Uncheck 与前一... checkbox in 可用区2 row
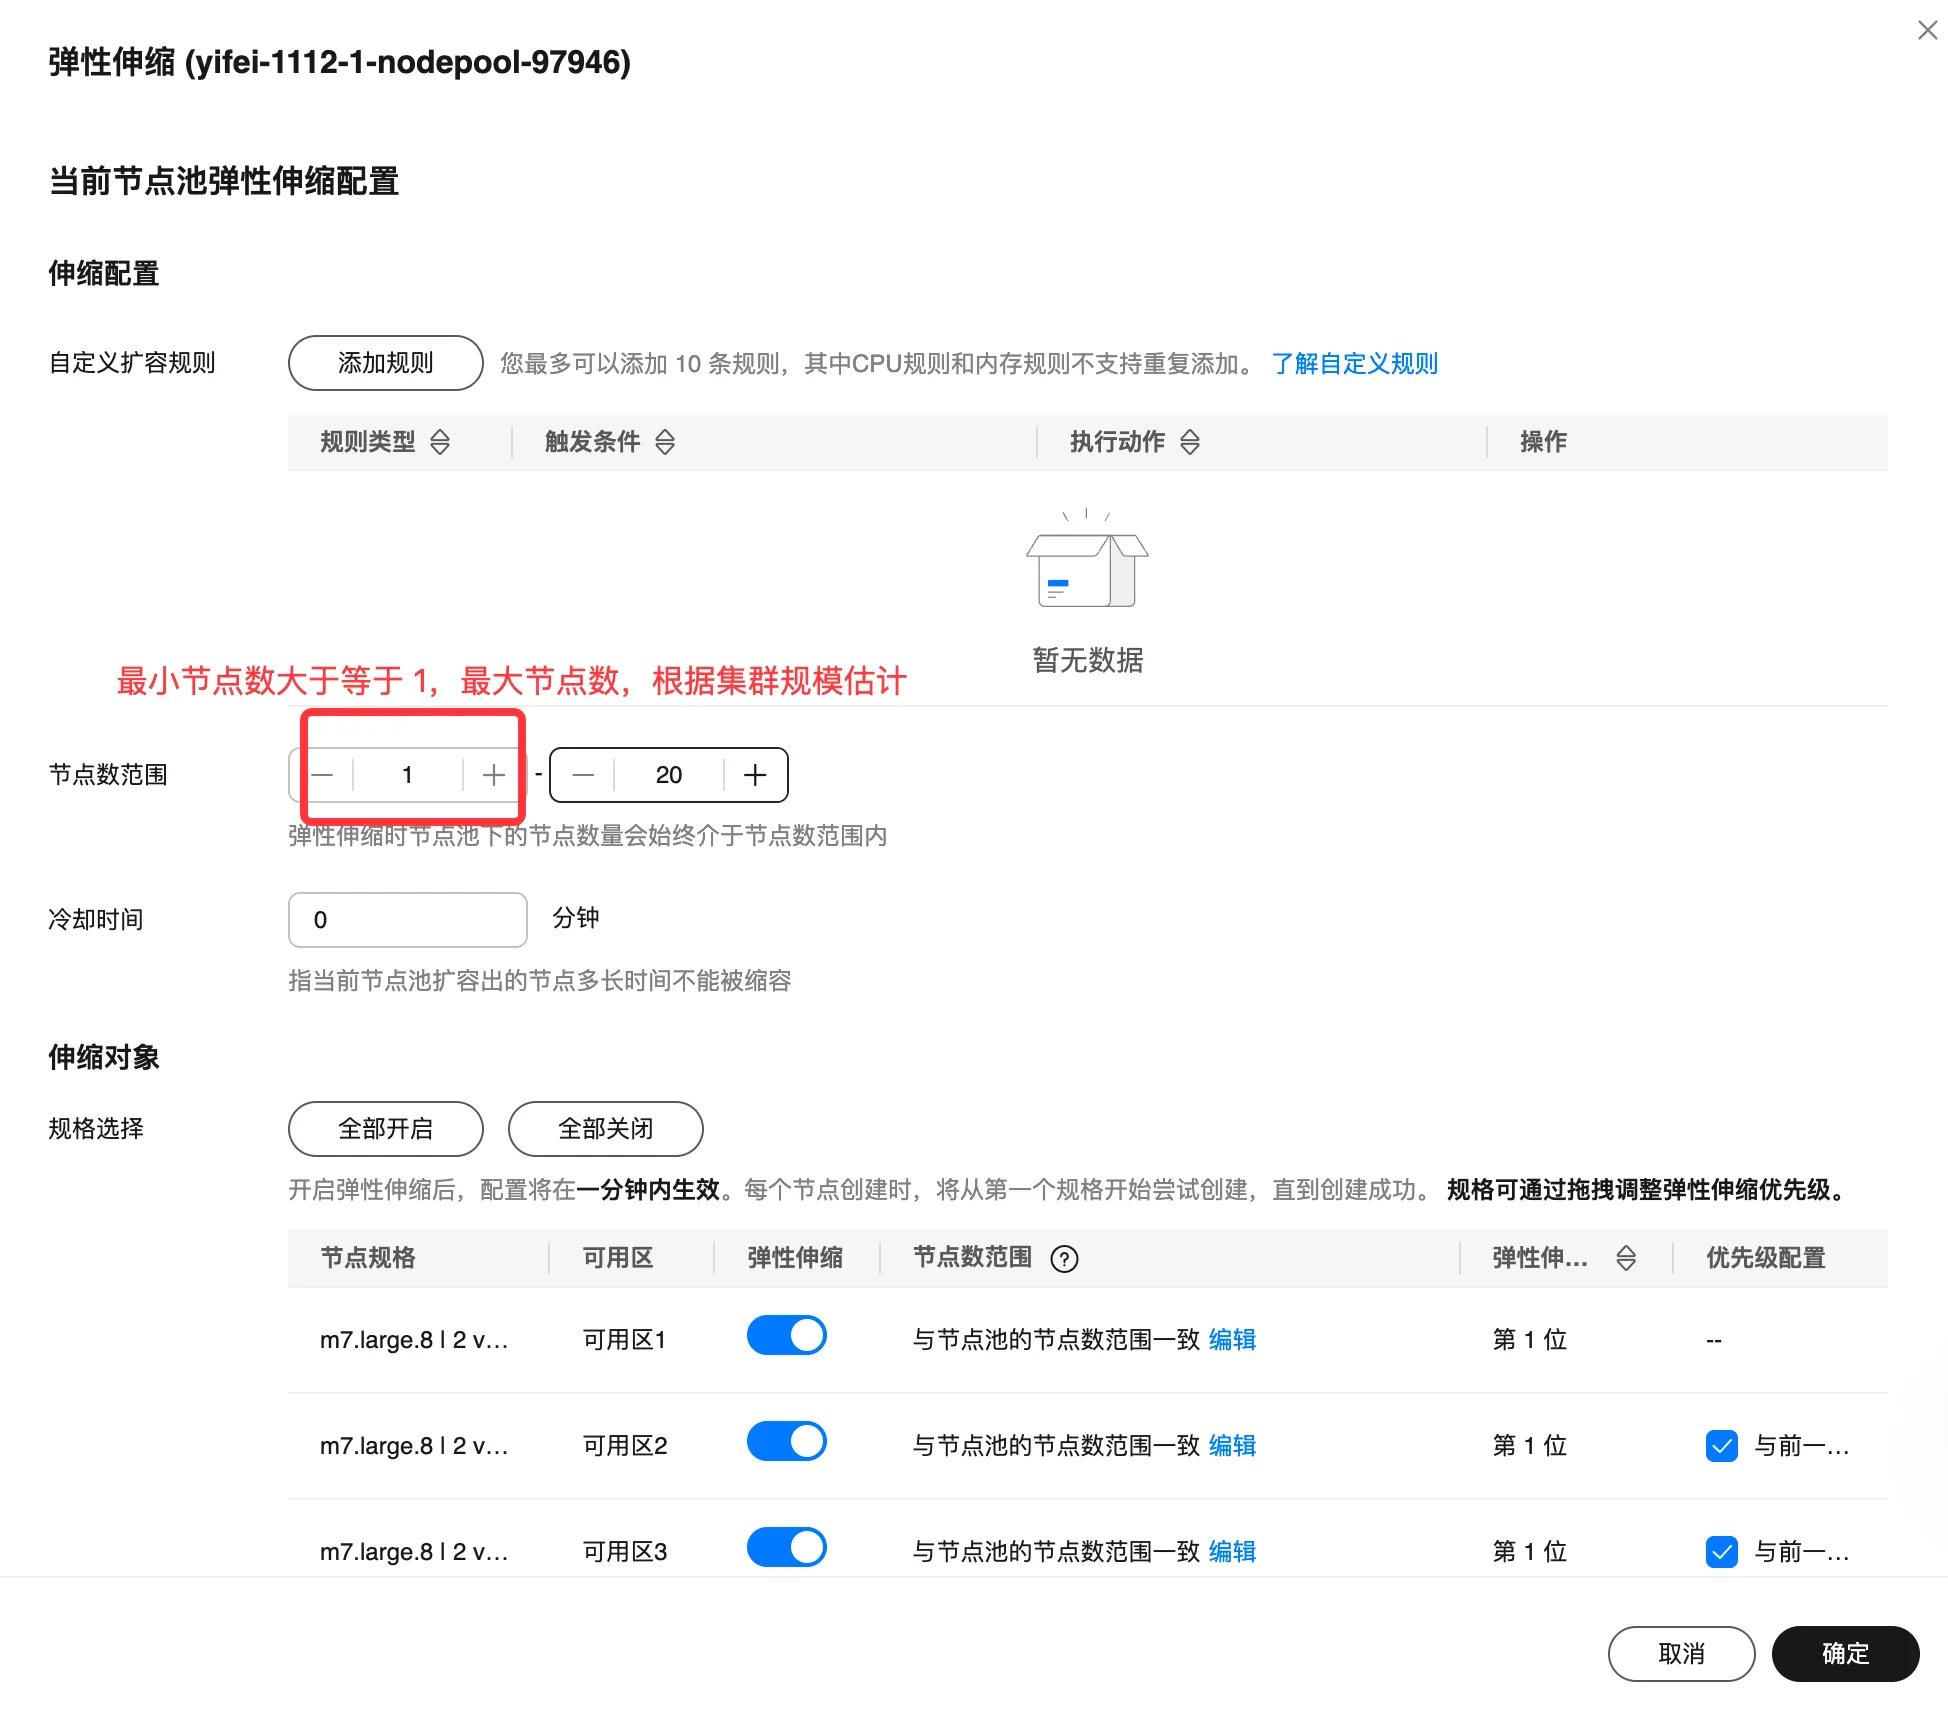 pyautogui.click(x=1721, y=1446)
